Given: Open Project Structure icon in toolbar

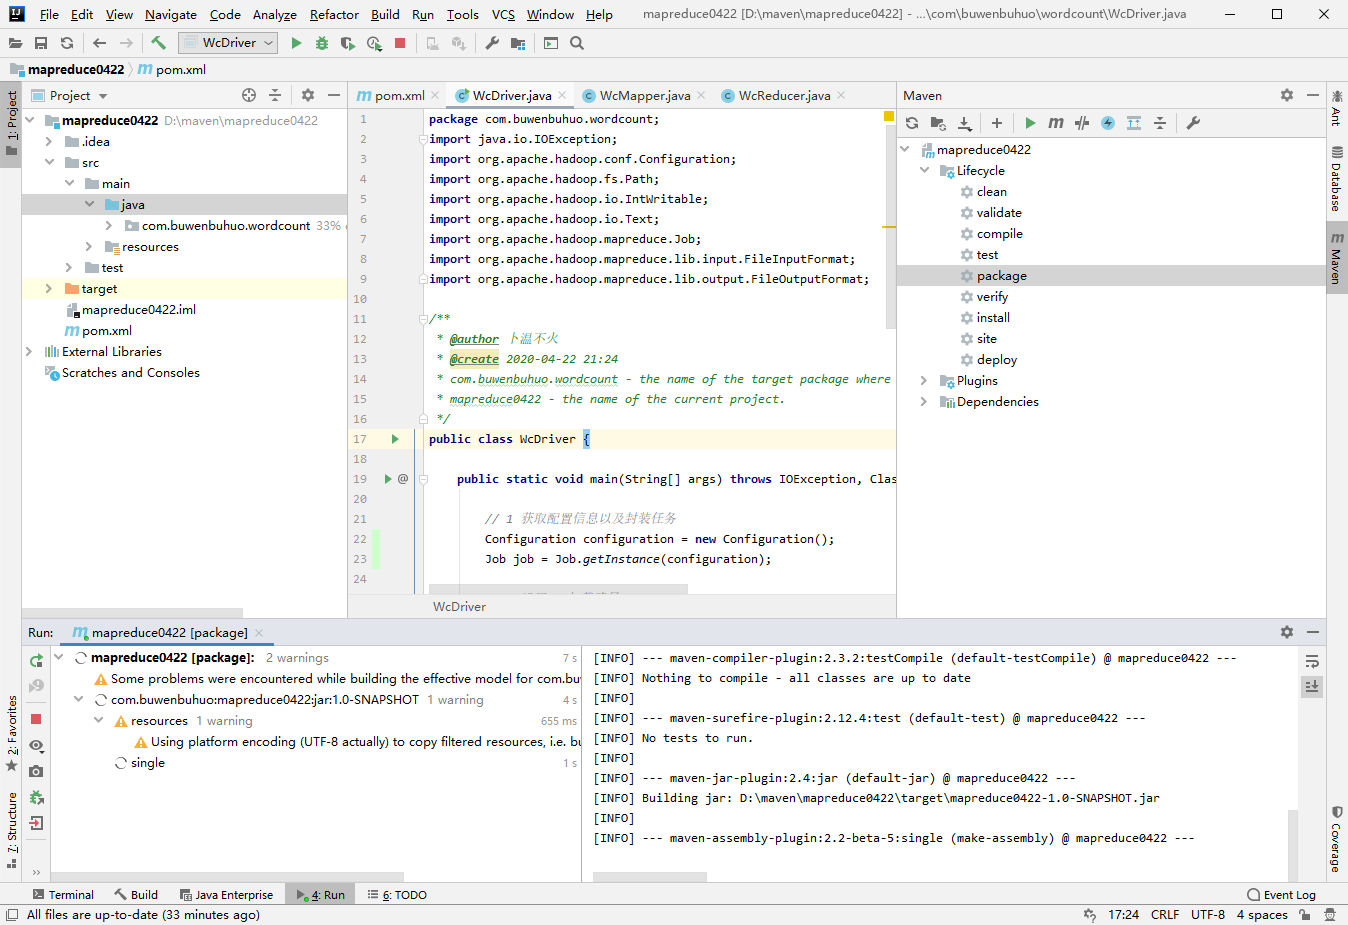Looking at the screenshot, I should (x=518, y=43).
